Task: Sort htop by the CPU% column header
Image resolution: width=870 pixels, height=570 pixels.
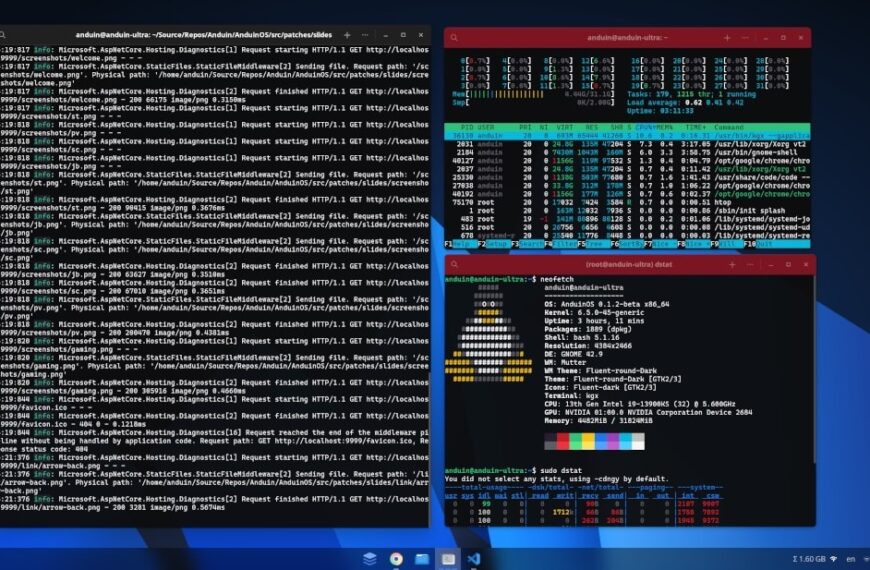Action: (x=645, y=127)
